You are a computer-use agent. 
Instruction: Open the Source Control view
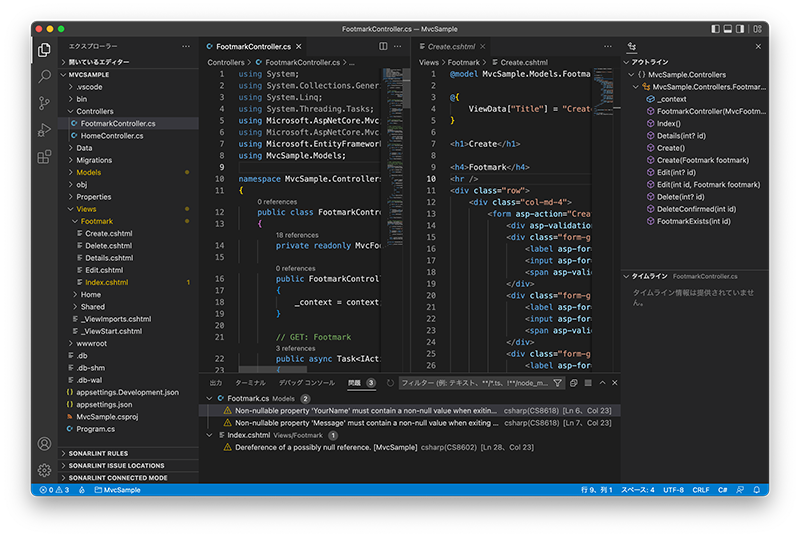pos(44,103)
